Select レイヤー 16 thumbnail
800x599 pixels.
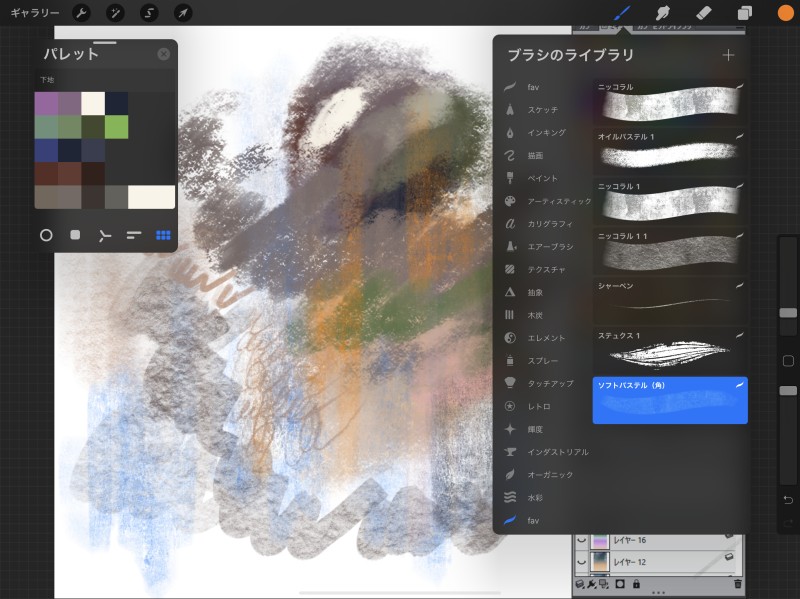pos(600,540)
